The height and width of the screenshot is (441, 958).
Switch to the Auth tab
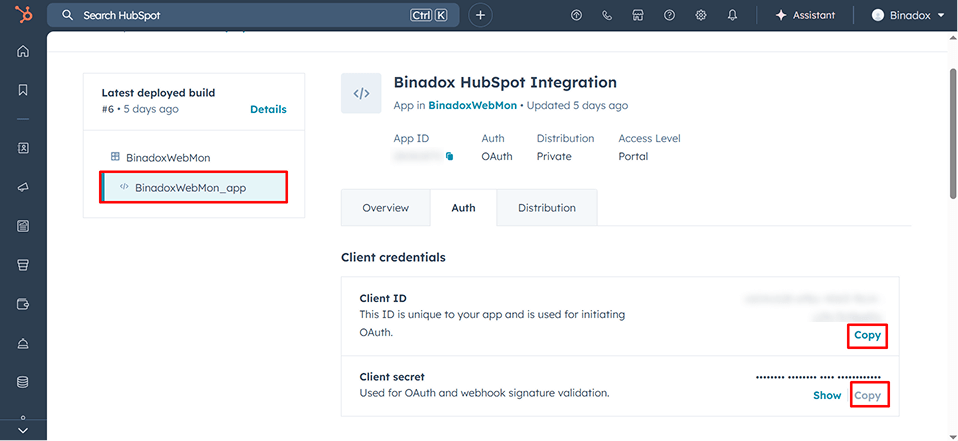[463, 208]
